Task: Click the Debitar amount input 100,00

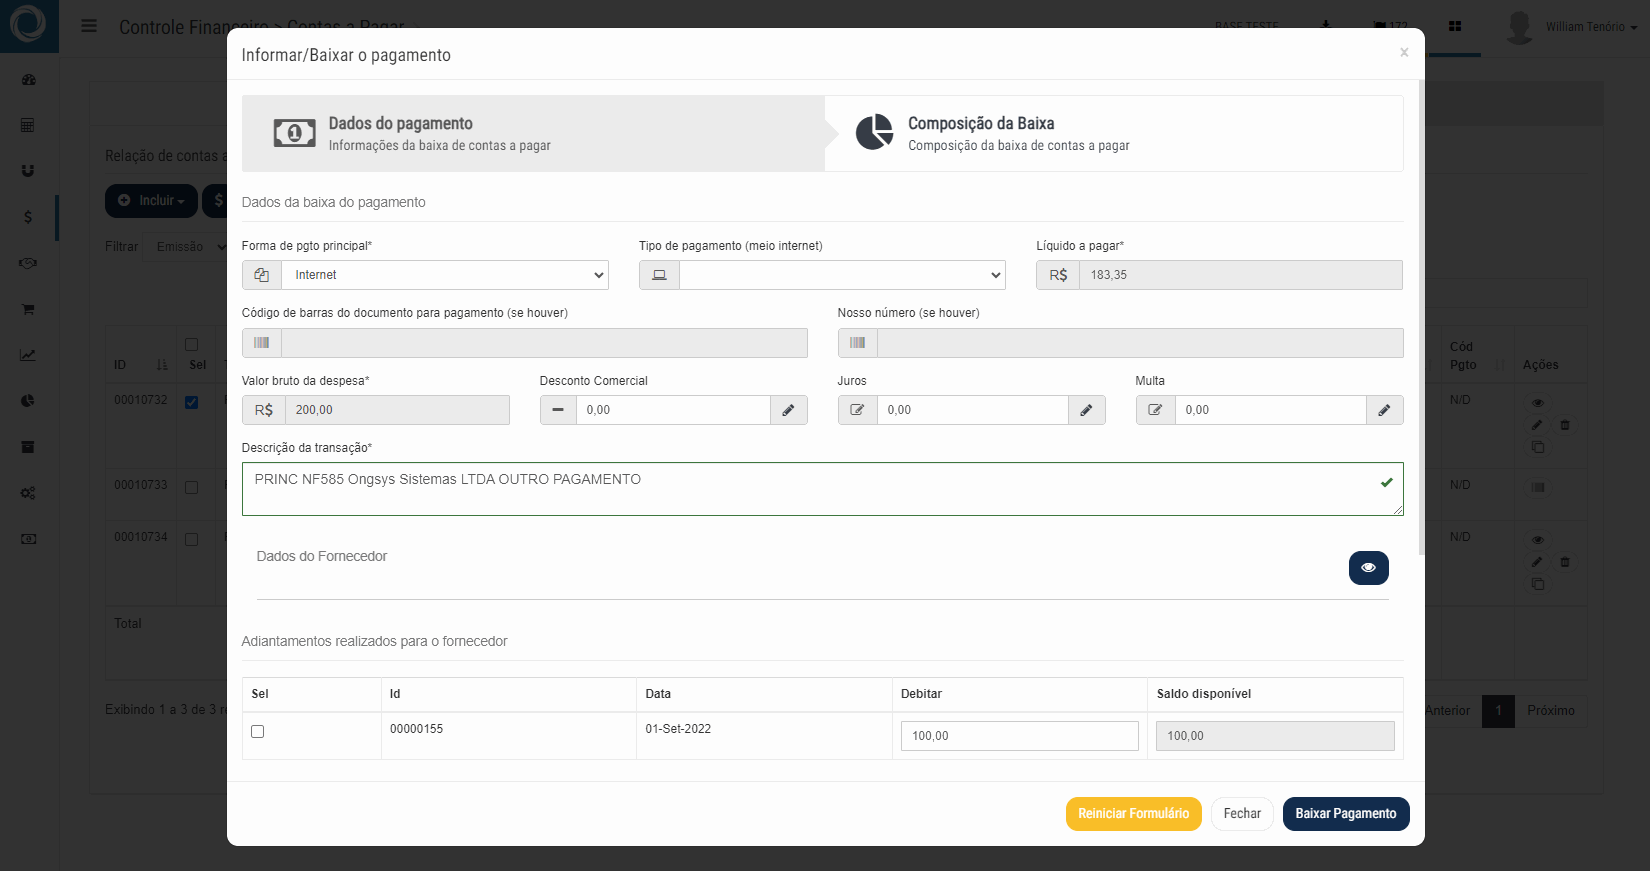Action: (x=1019, y=736)
